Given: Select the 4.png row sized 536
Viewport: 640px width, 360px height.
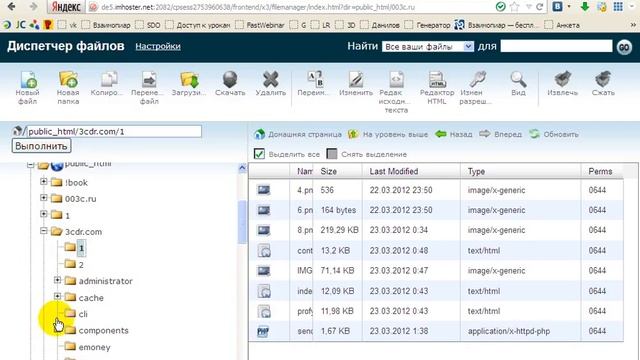Looking at the screenshot, I should (x=436, y=190).
